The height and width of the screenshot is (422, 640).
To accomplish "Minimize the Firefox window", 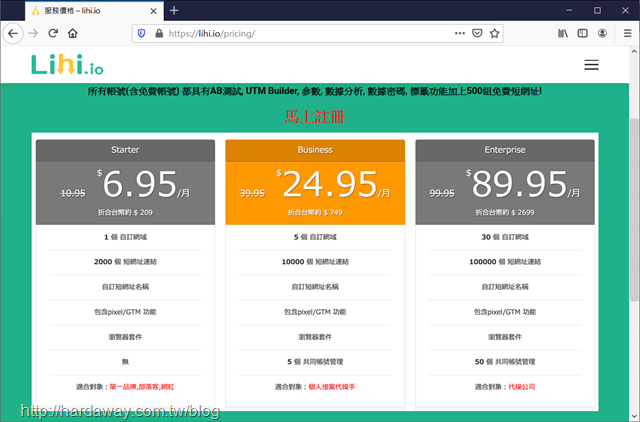I will click(x=569, y=11).
